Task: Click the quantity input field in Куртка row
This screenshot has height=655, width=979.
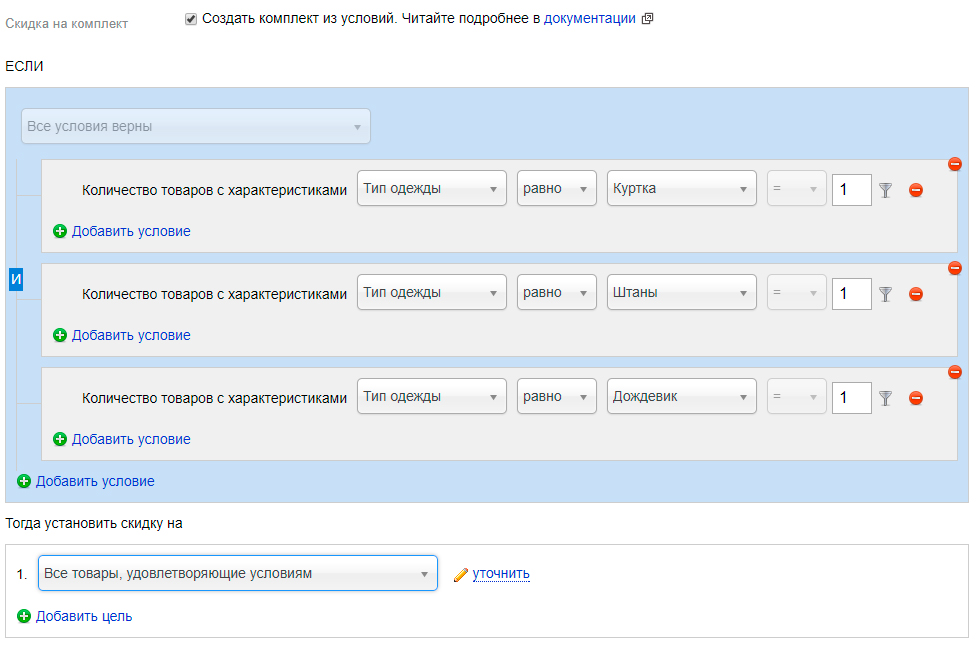Action: click(852, 190)
